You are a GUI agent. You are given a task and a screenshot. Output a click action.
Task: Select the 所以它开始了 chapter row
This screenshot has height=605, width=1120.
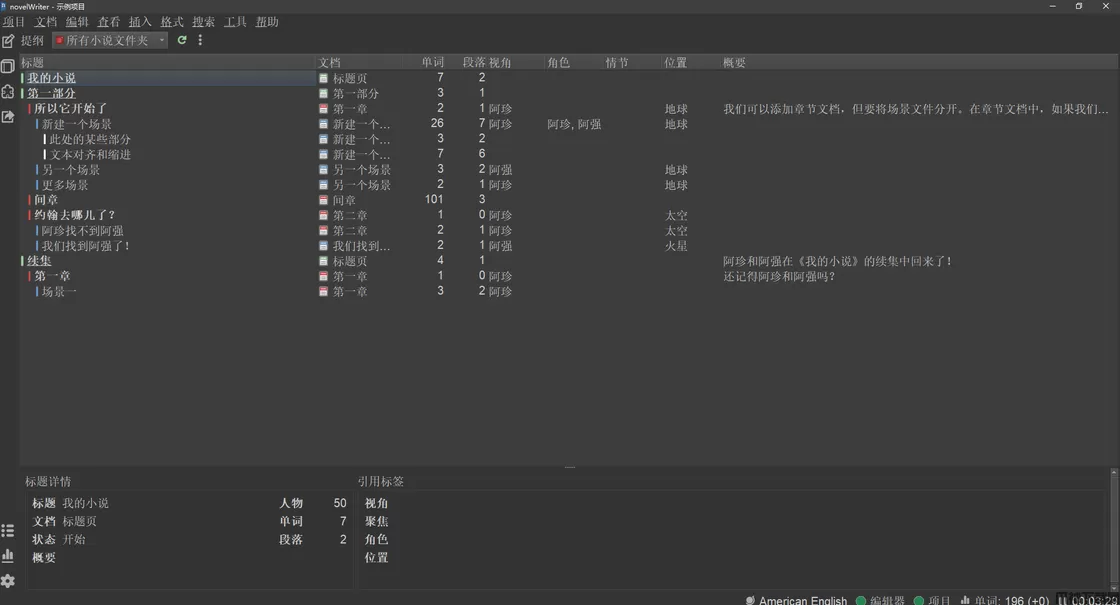pyautogui.click(x=71, y=109)
